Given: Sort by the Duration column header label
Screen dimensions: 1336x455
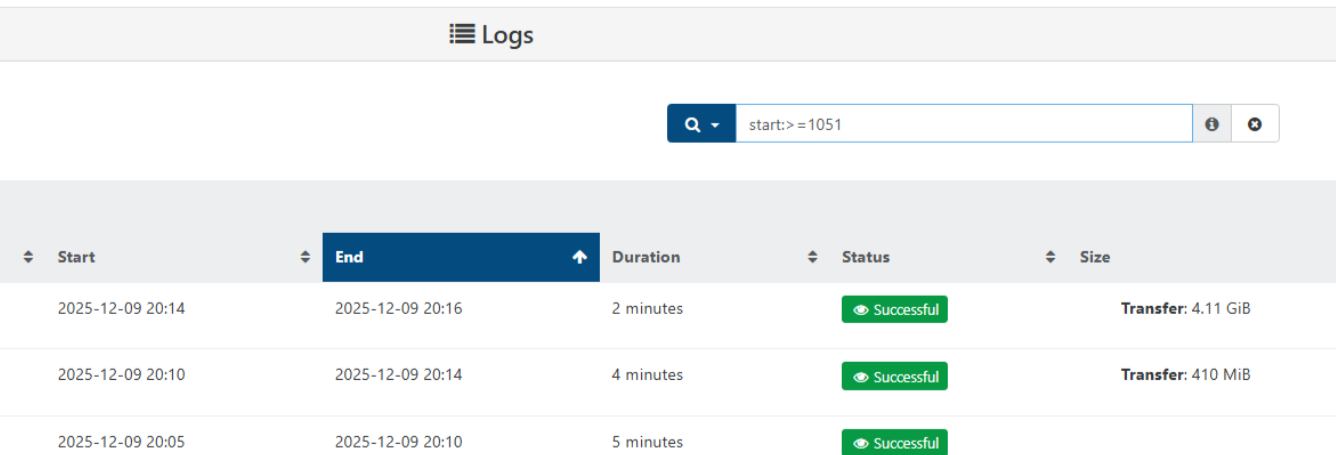Looking at the screenshot, I should (x=646, y=257).
